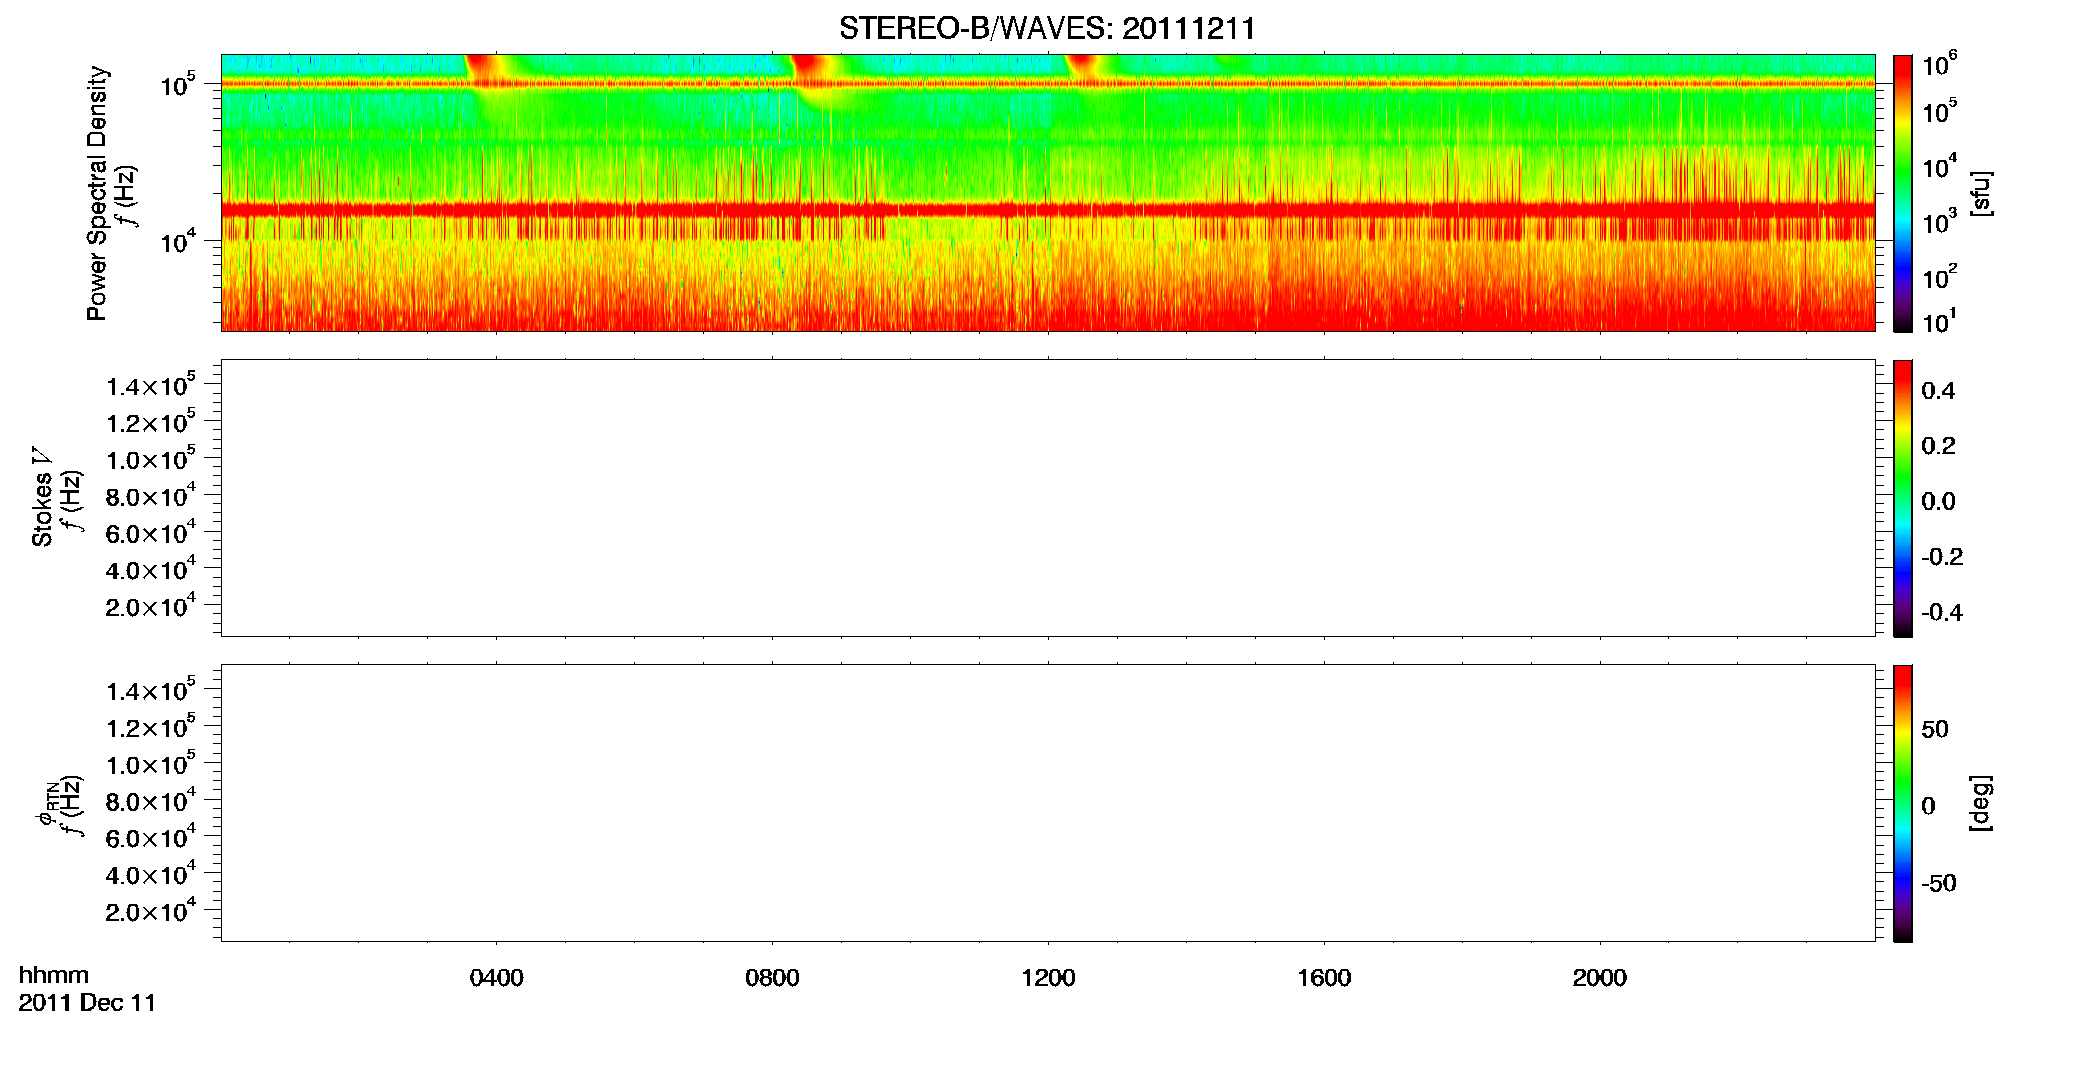The width and height of the screenshot is (2096, 1080).
Task: Select the 1600 time tick label
Action: click(1324, 978)
